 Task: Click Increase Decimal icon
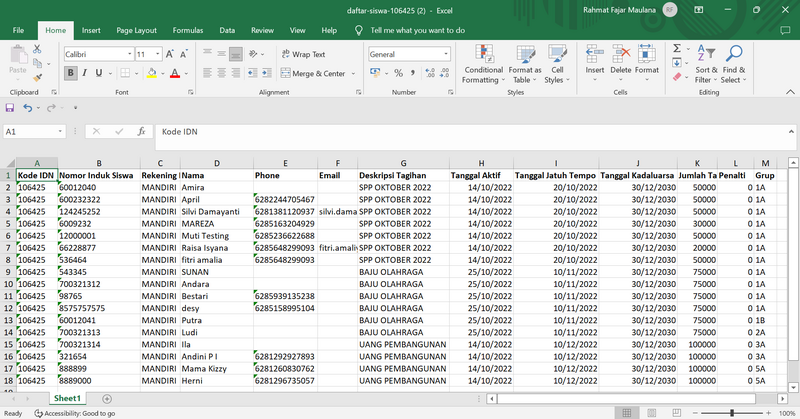pyautogui.click(x=430, y=73)
